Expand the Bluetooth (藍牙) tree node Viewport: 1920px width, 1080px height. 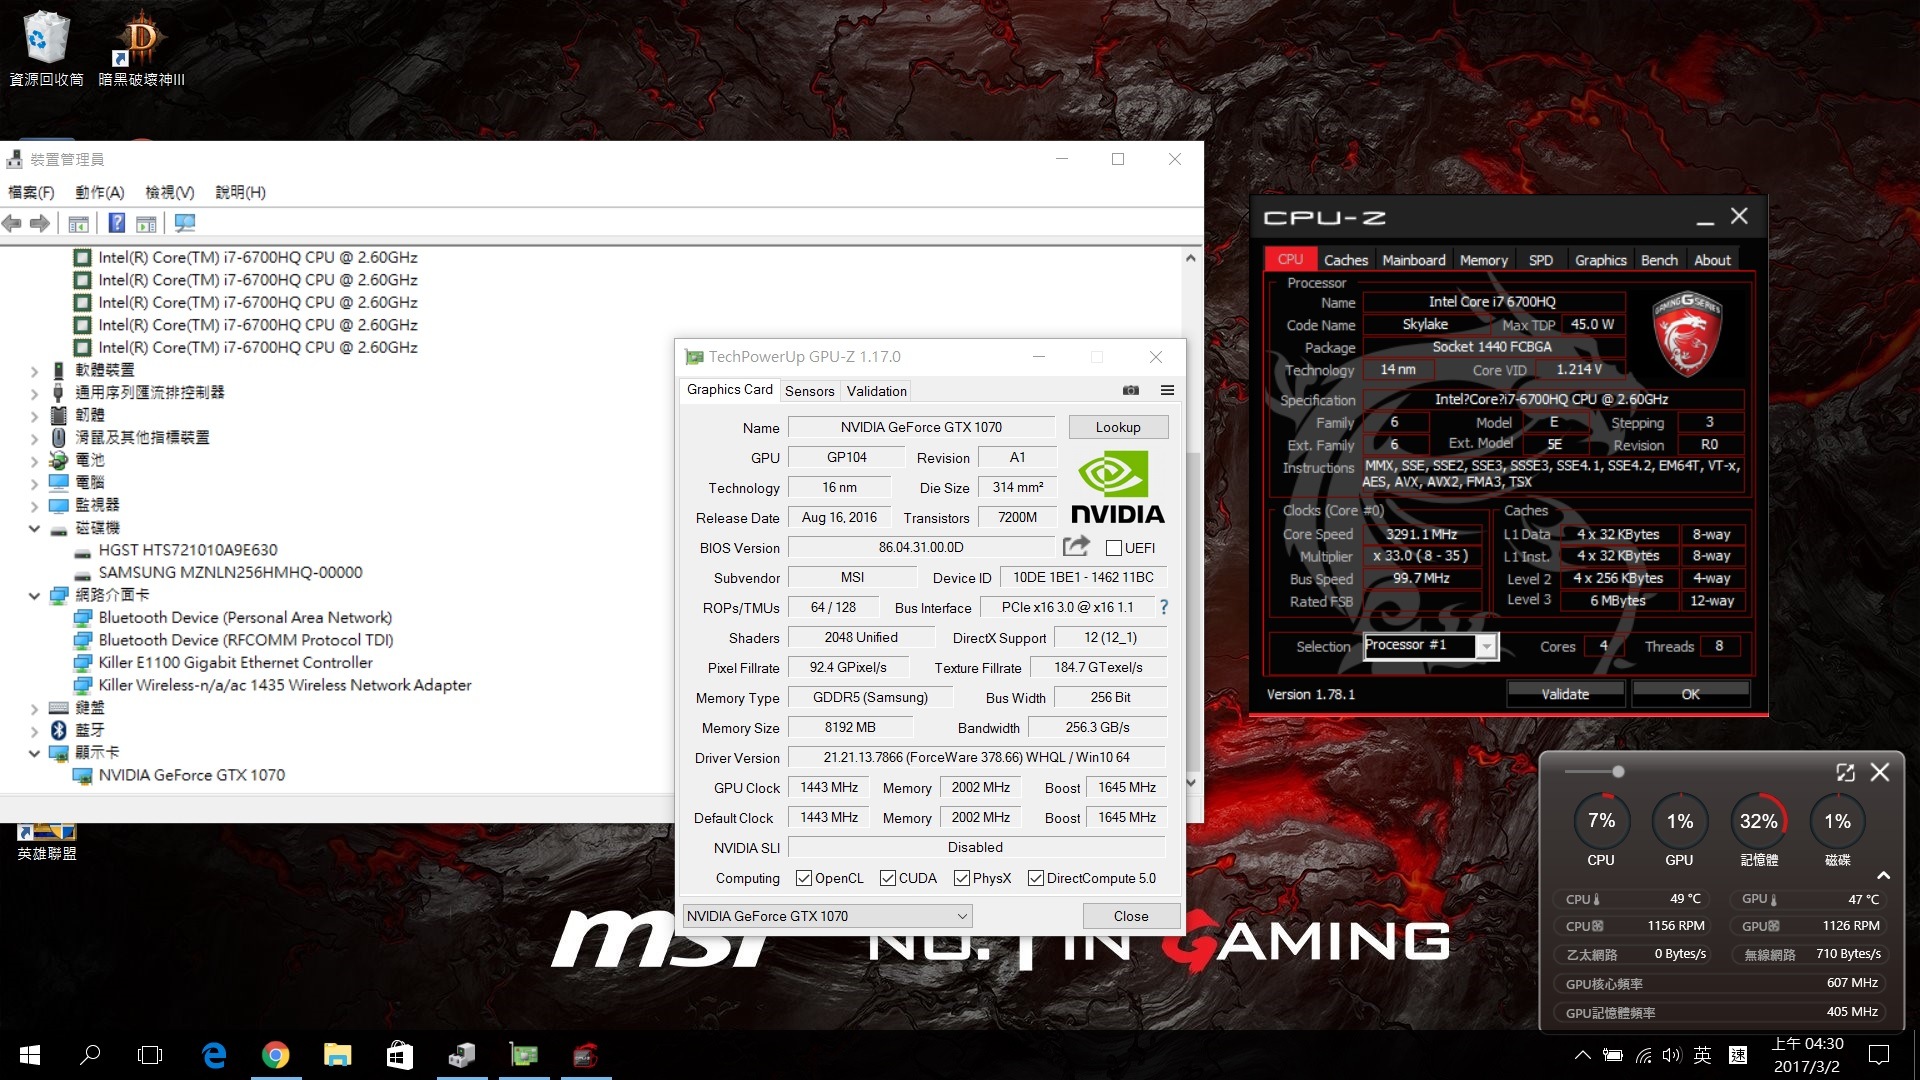point(35,731)
